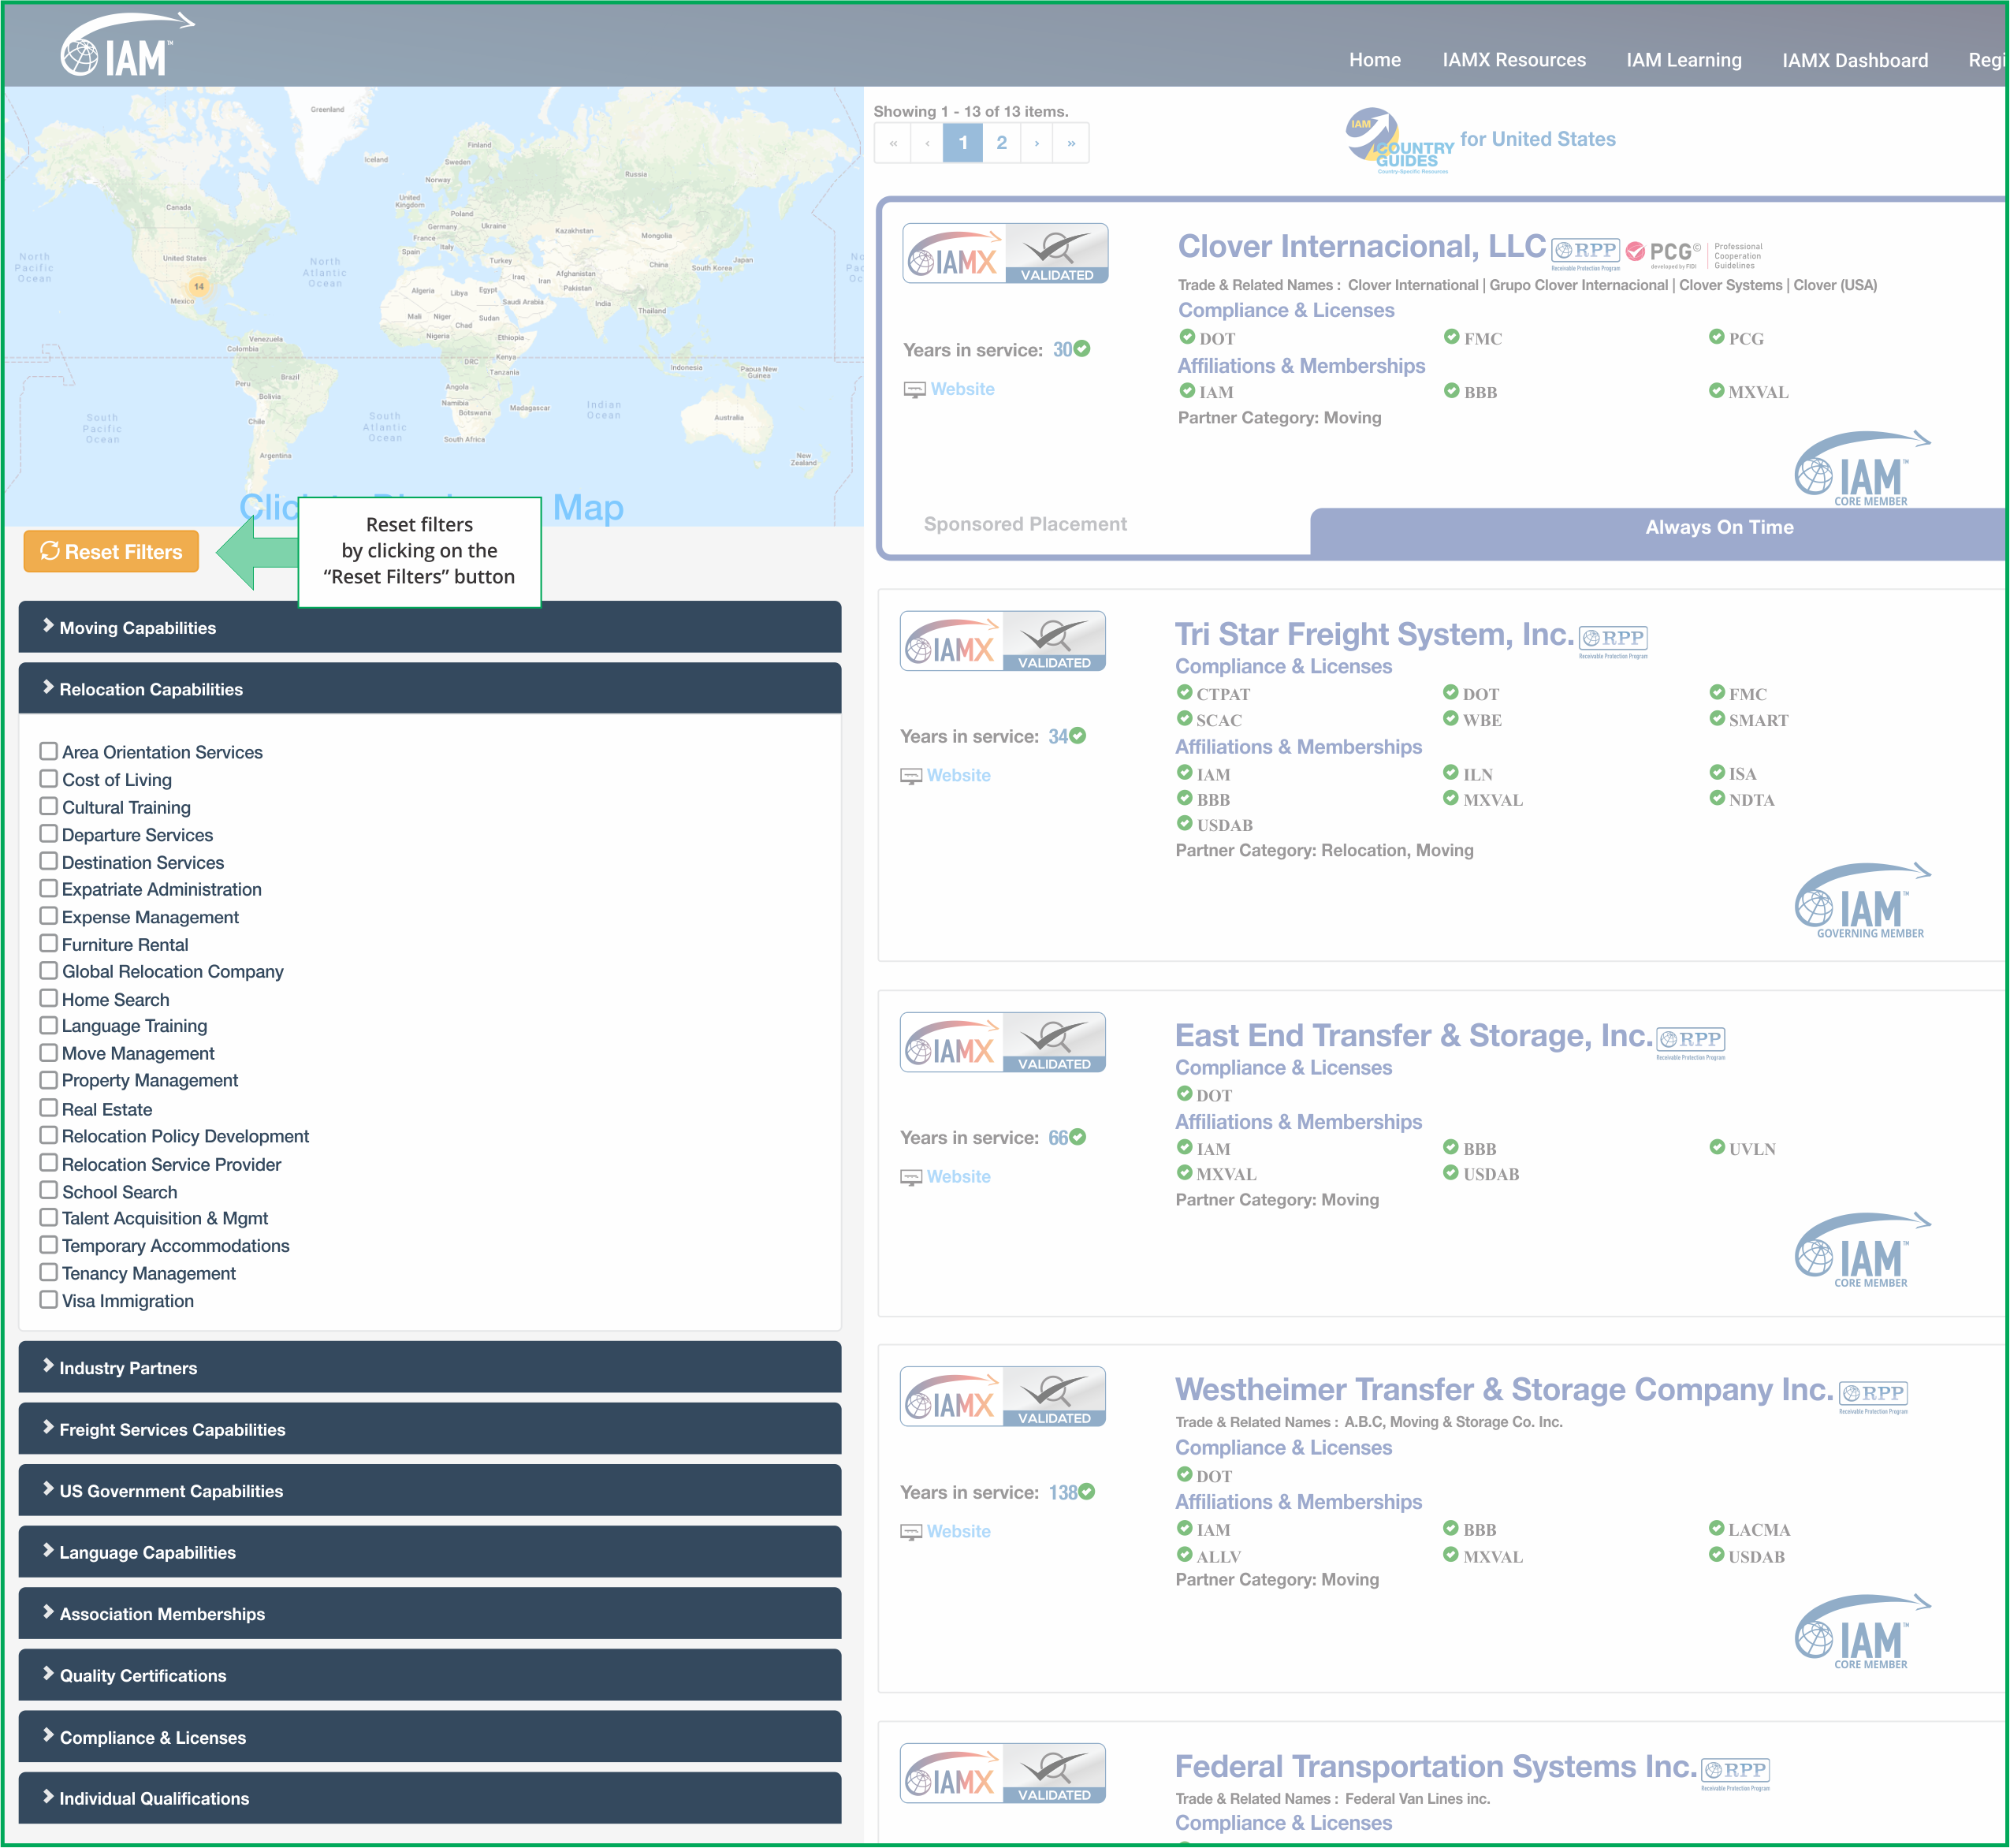This screenshot has width=2010, height=1848.
Task: Click the Reset Filters button
Action: (x=111, y=552)
